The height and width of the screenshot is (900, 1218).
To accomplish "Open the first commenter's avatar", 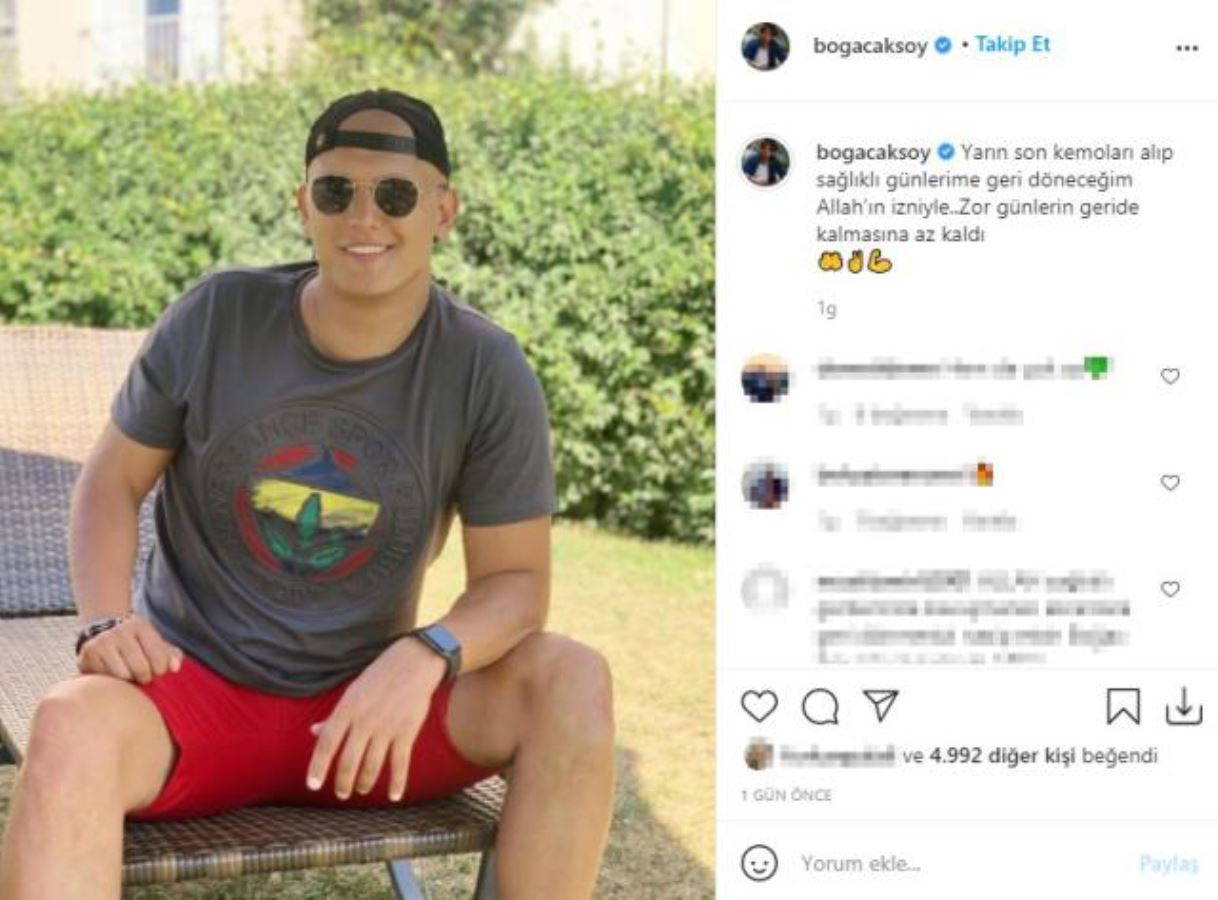I will pyautogui.click(x=765, y=378).
